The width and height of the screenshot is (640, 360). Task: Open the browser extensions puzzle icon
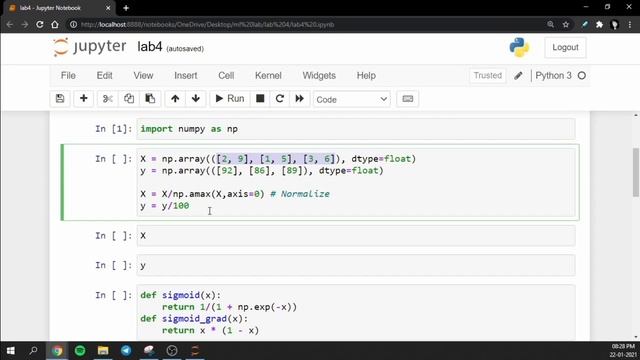click(x=599, y=24)
